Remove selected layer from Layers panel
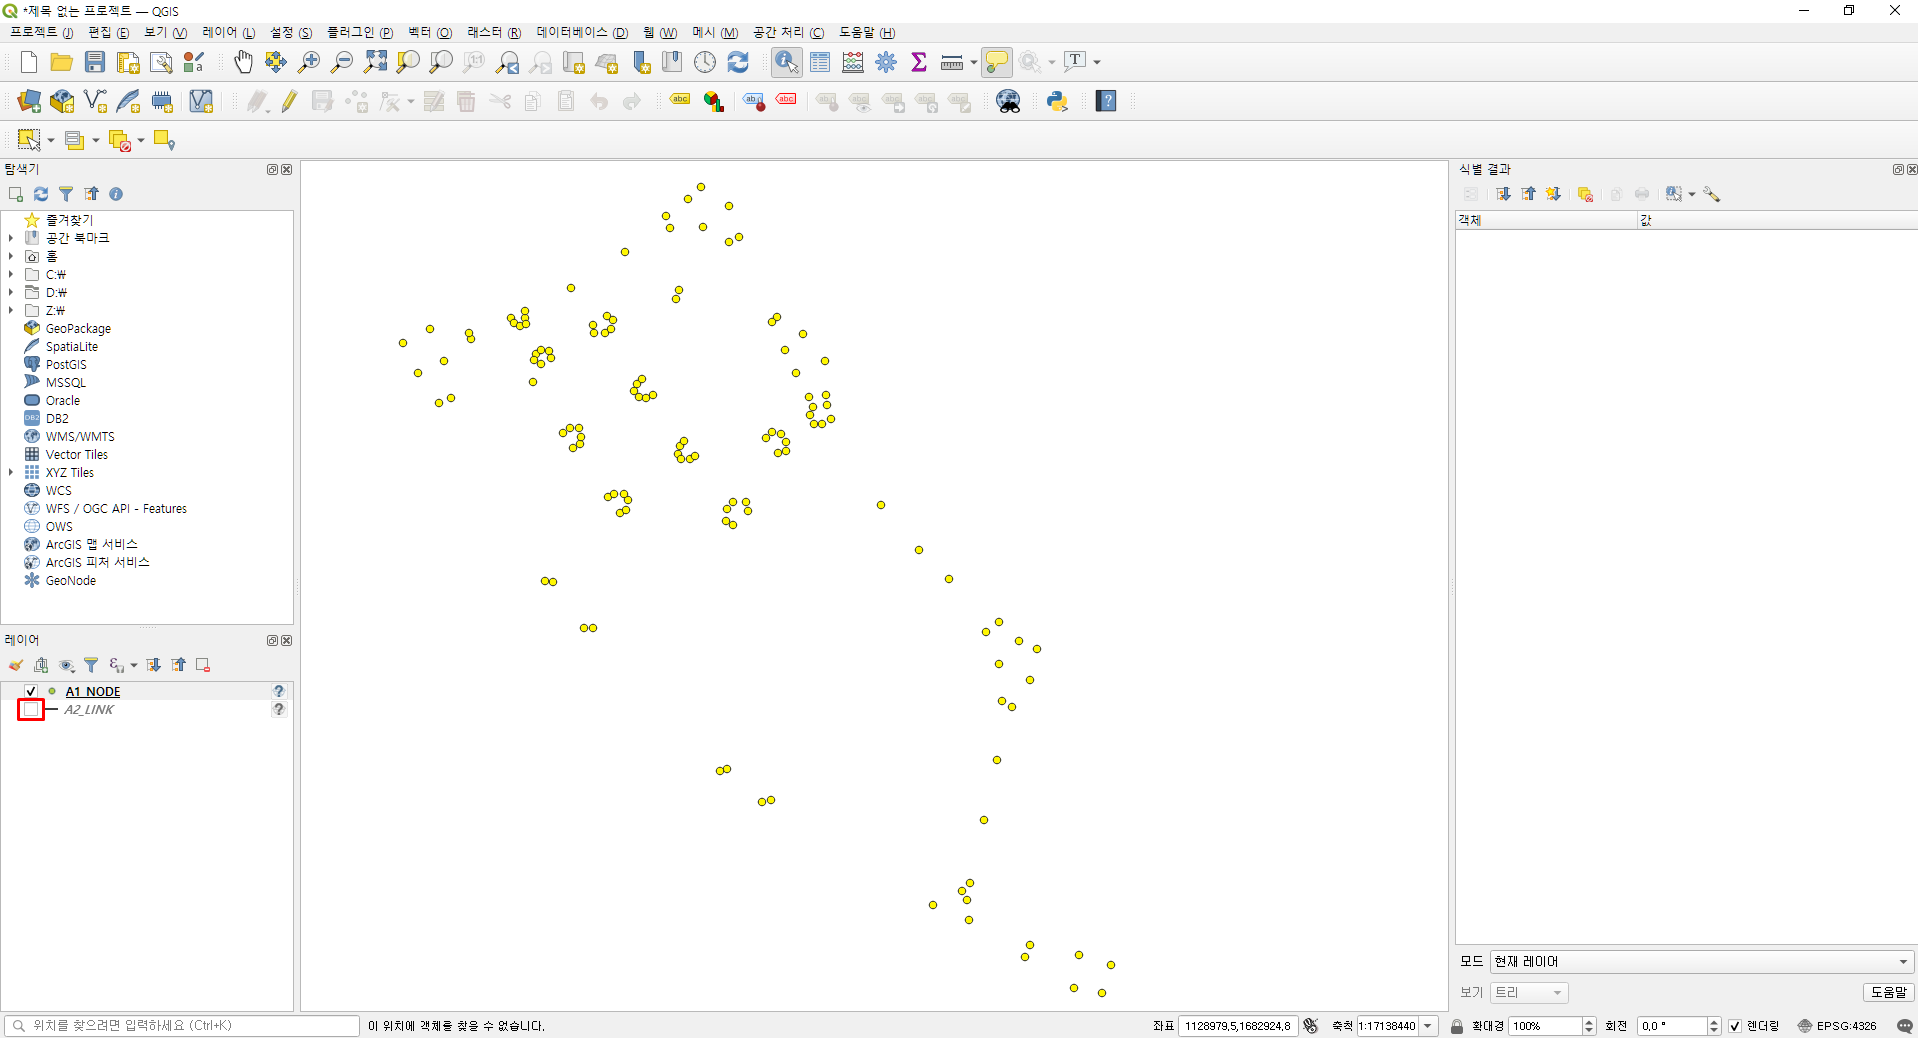The height and width of the screenshot is (1038, 1918). click(203, 665)
